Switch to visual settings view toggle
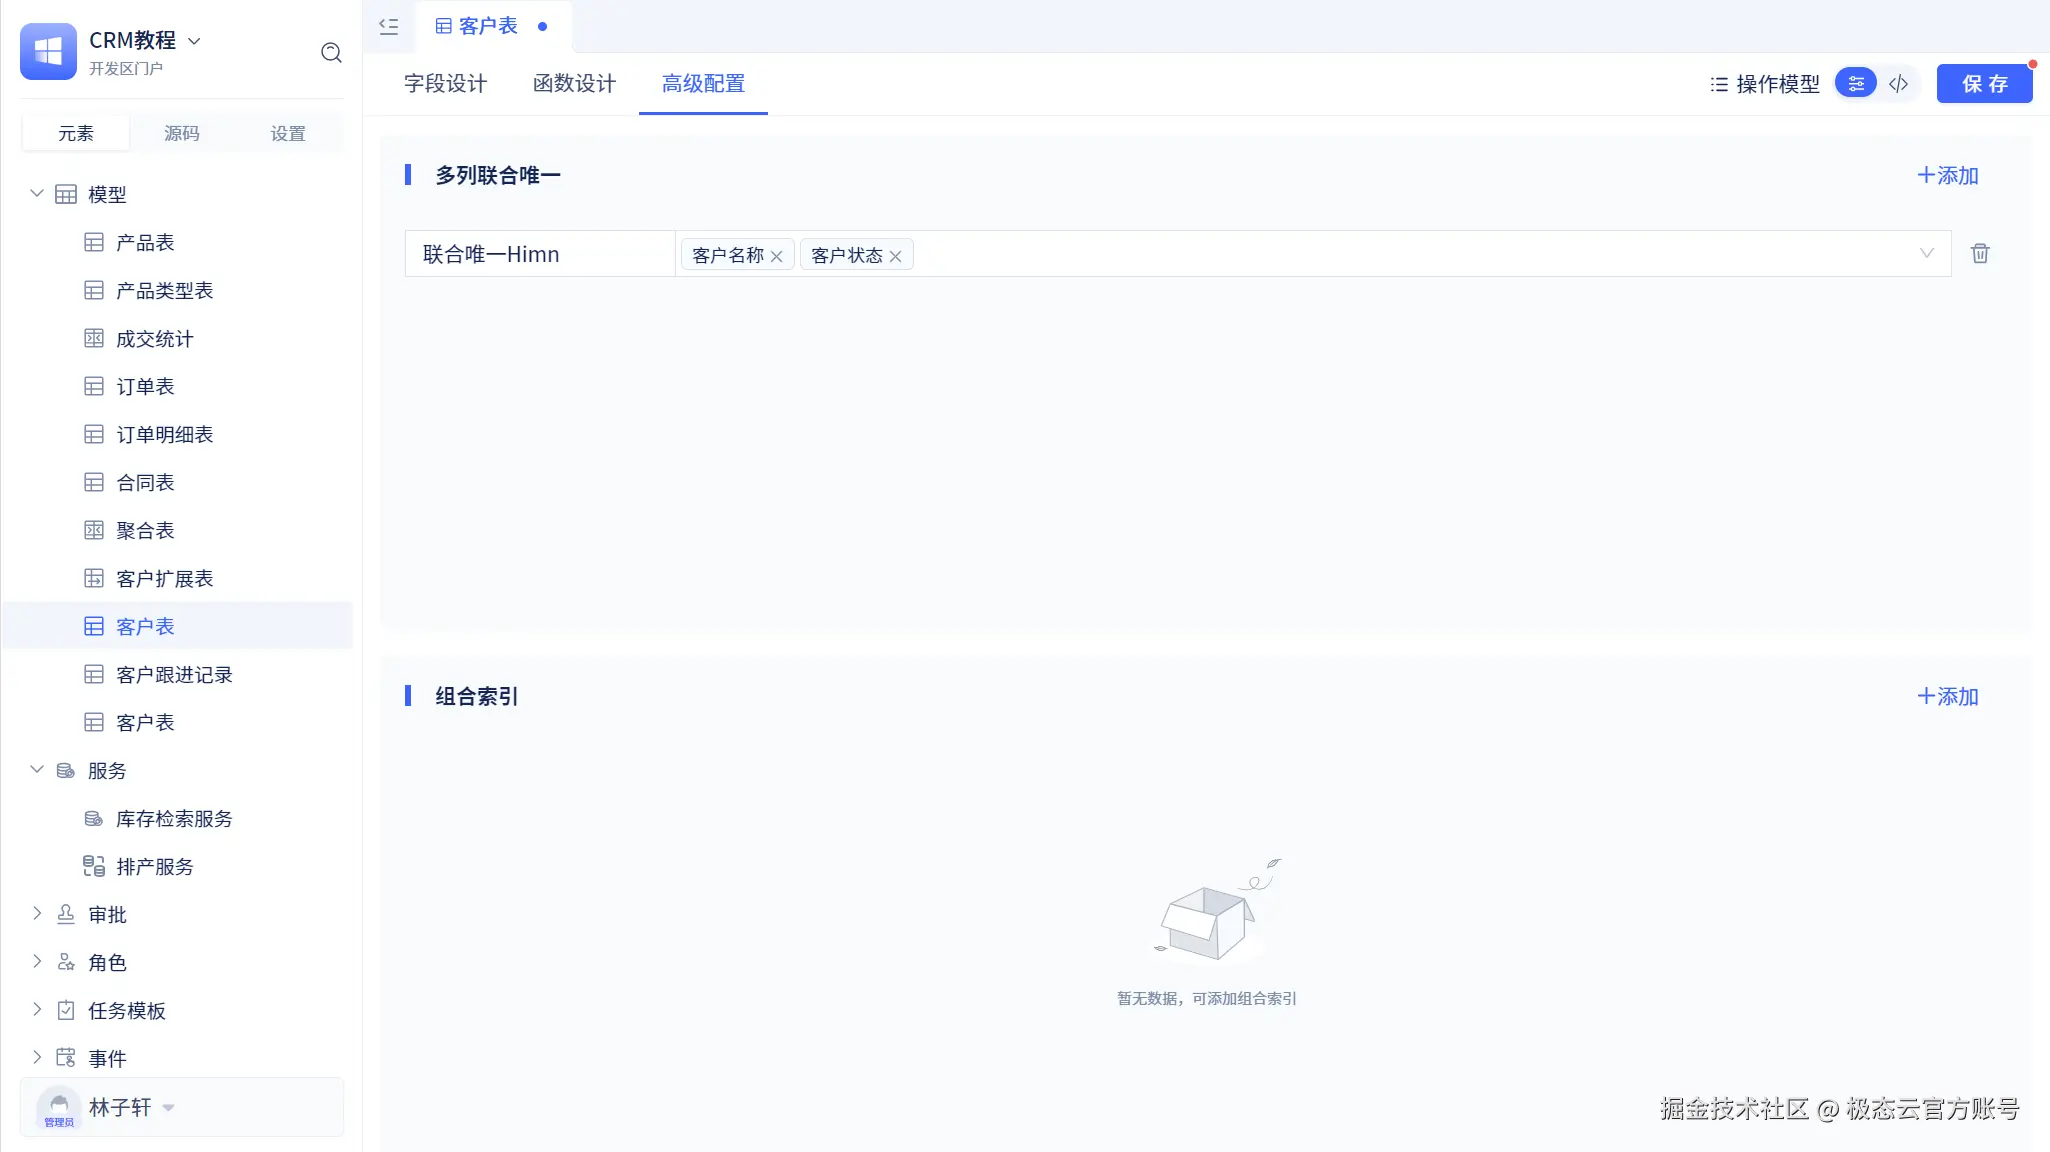 pos(1856,84)
